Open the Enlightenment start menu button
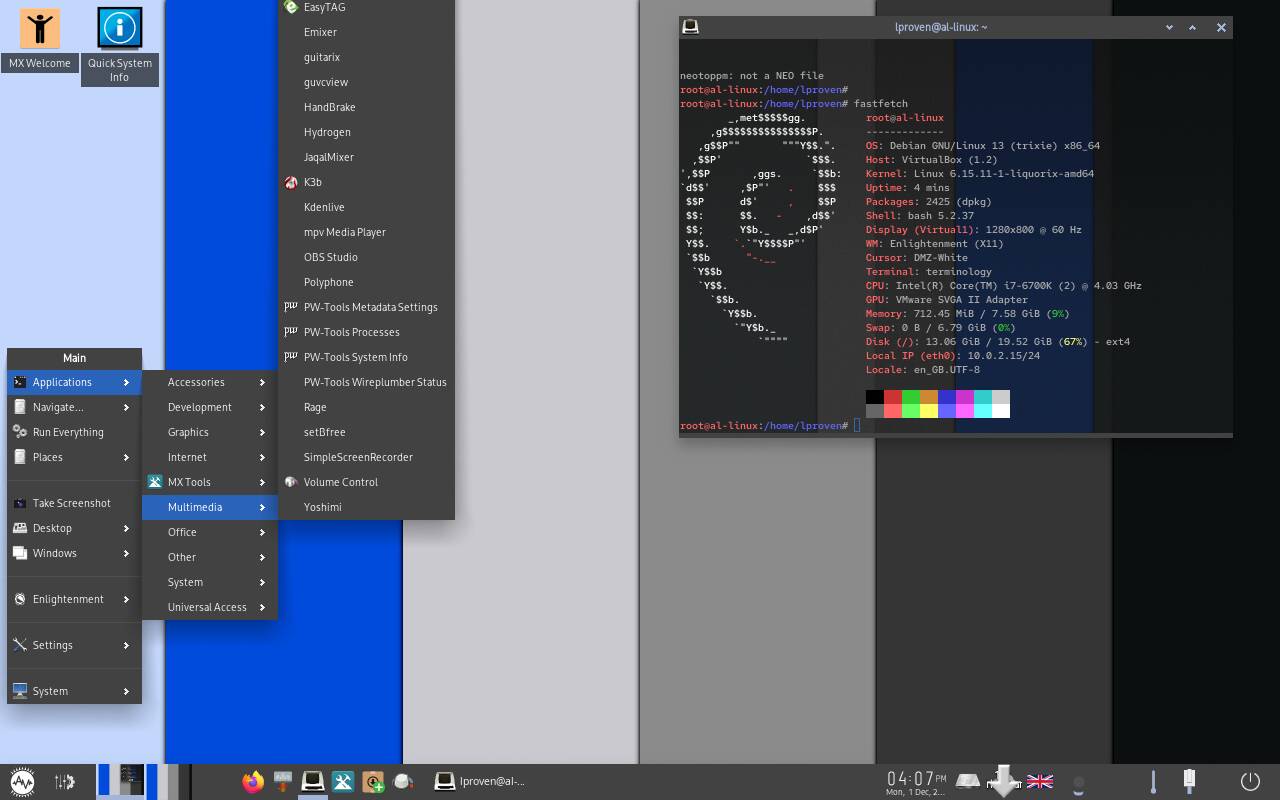This screenshot has height=800, width=1280. coord(22,781)
